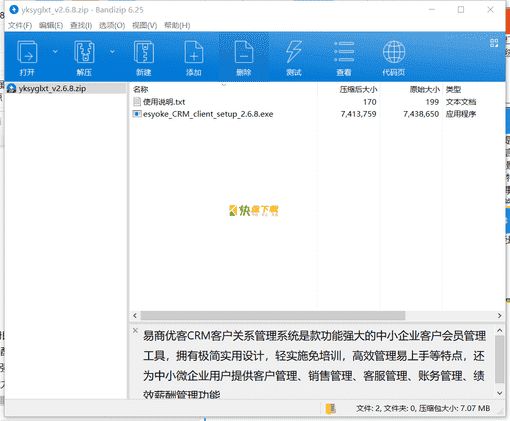
Task: Maximize the Bandizip window
Action: point(461,10)
